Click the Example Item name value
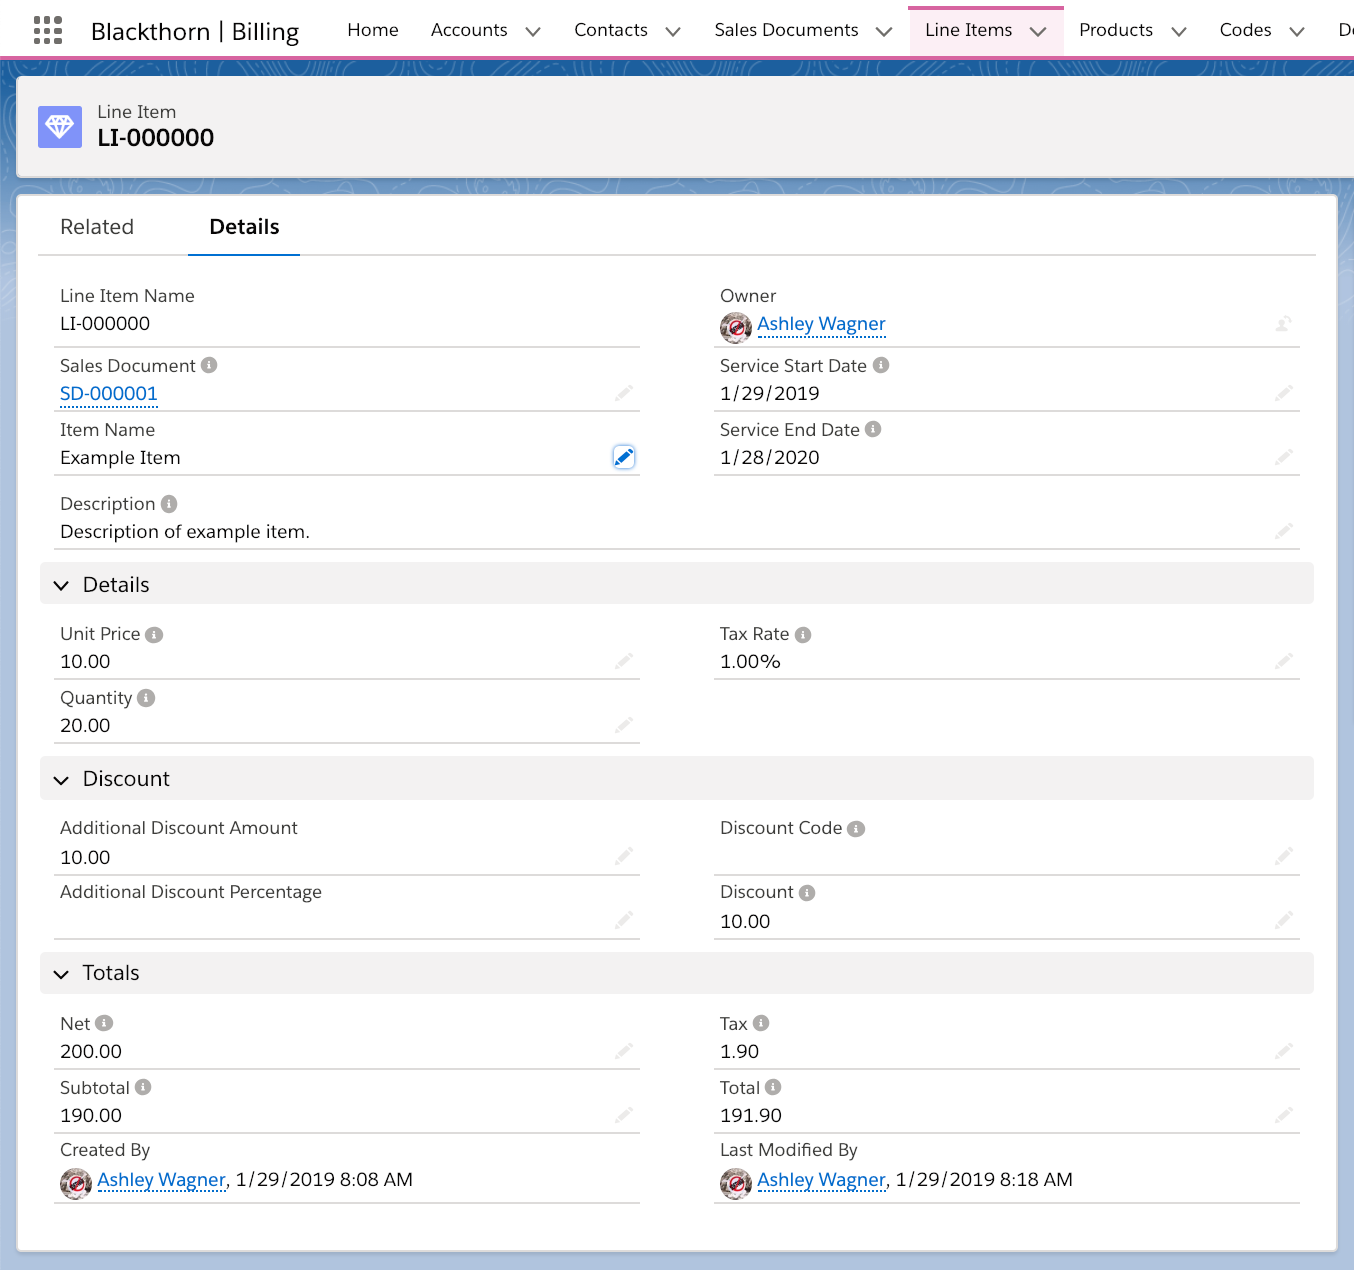 click(x=120, y=457)
